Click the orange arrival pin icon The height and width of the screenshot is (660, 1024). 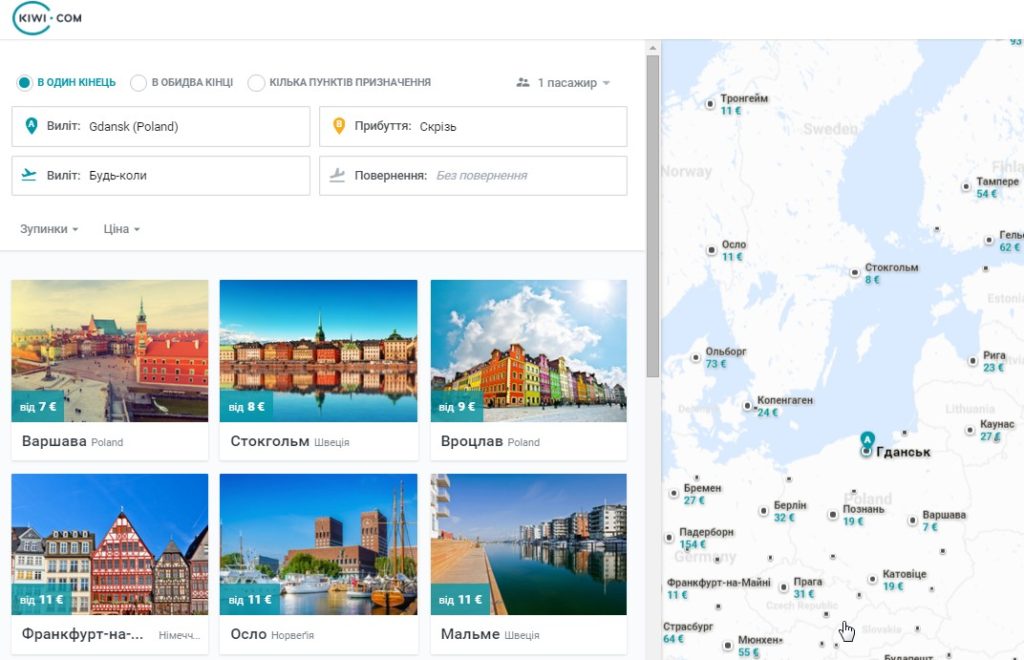click(x=338, y=126)
